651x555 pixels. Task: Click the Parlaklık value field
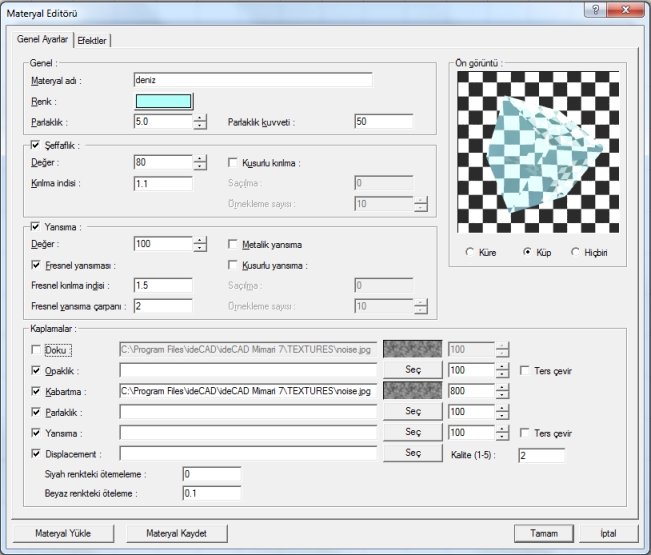click(x=163, y=122)
